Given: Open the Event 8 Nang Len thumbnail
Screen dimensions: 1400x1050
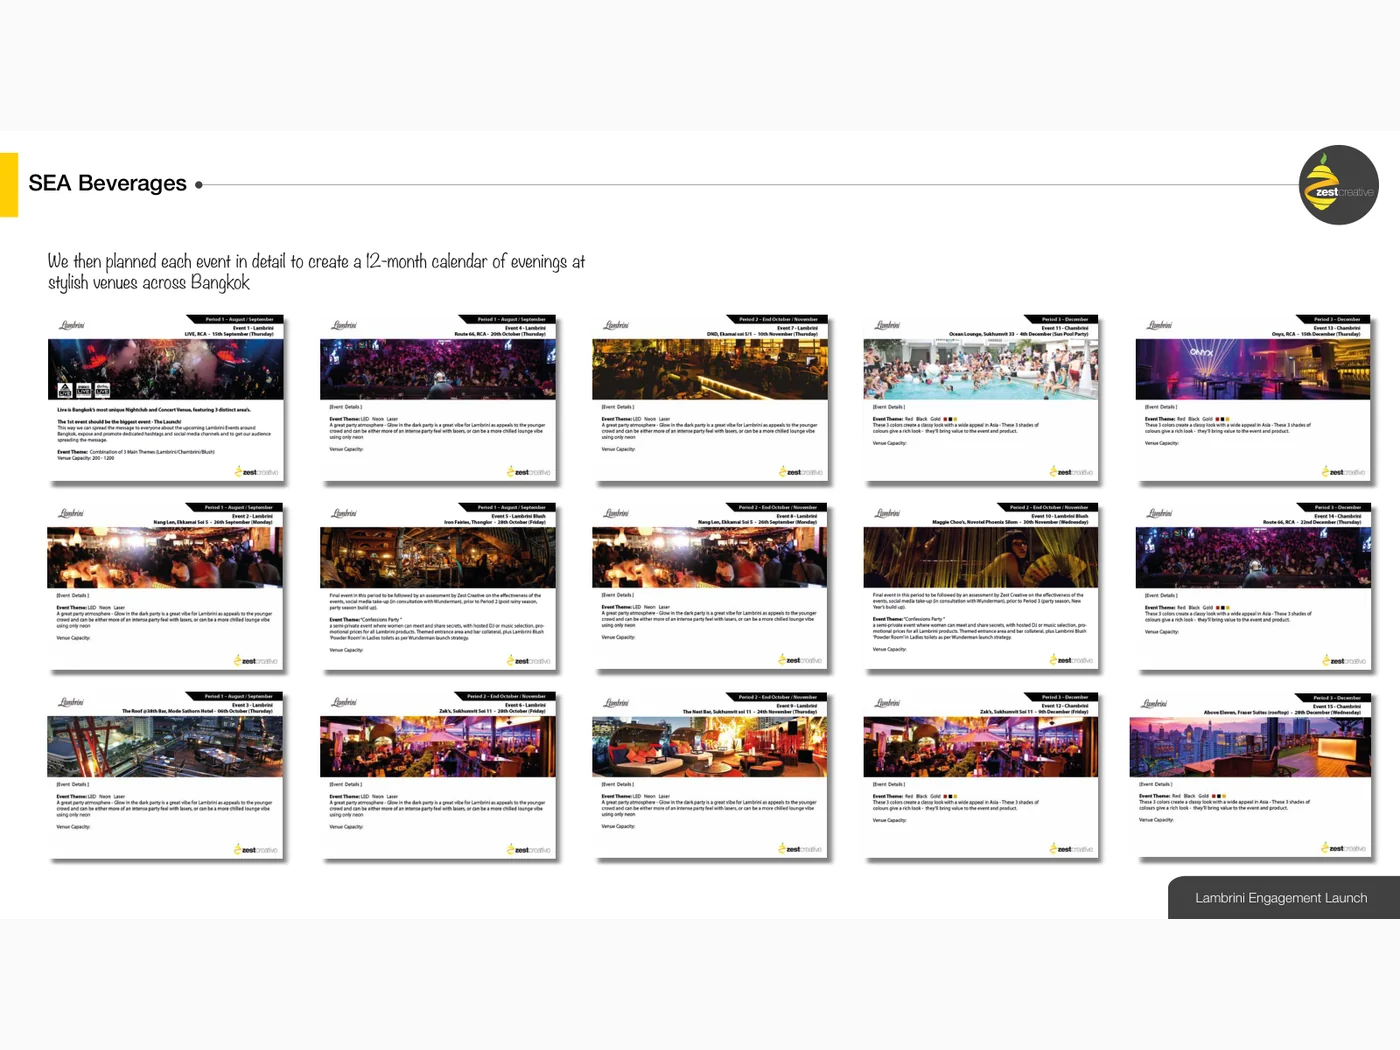Looking at the screenshot, I should click(710, 587).
